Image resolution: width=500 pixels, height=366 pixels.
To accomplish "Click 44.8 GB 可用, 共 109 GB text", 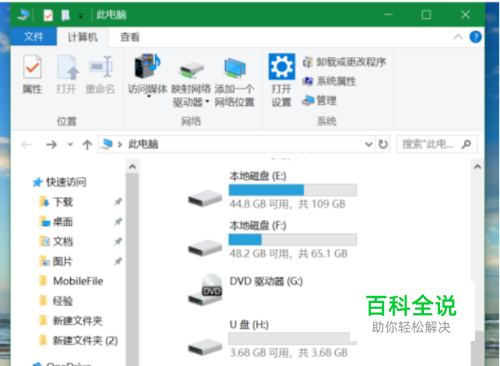I will pos(287,204).
